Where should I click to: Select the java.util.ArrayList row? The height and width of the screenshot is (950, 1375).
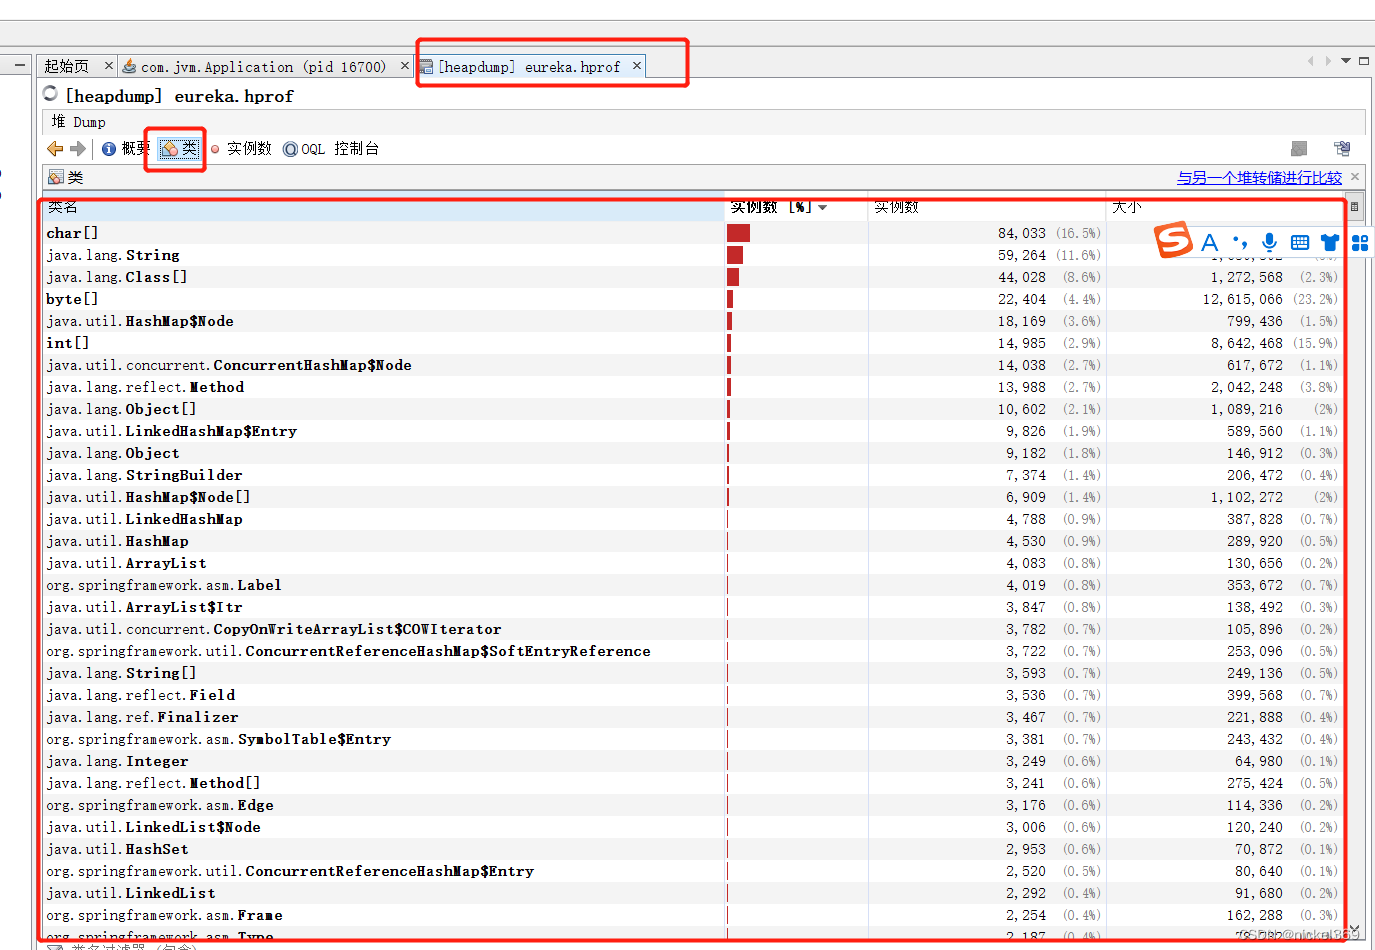(x=695, y=563)
